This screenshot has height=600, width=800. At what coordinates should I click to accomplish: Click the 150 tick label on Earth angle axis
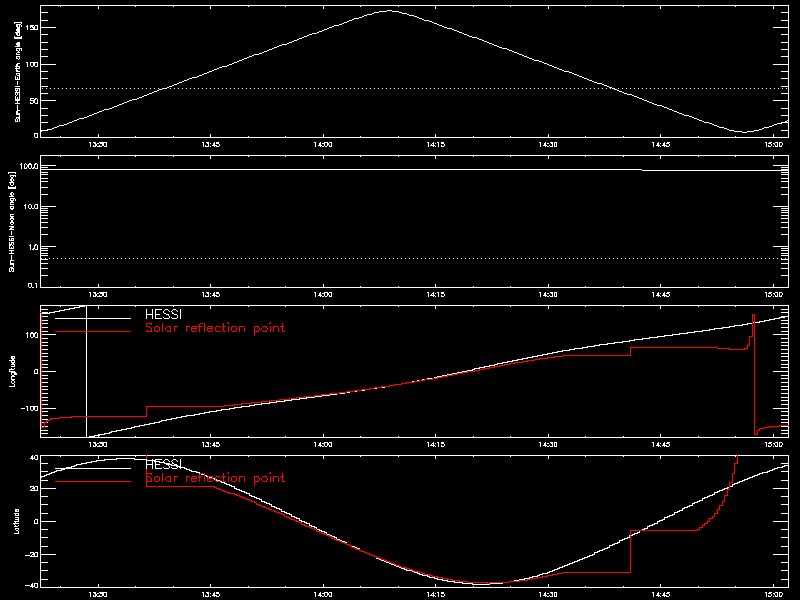(32, 28)
